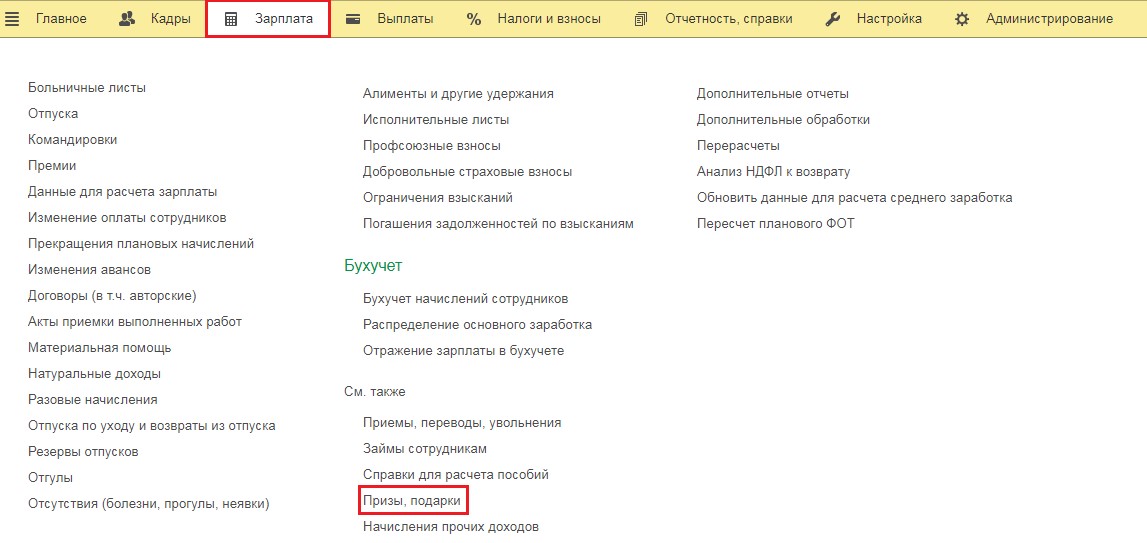This screenshot has width=1147, height=543.
Task: Open the Главное section
Action: pos(61,19)
